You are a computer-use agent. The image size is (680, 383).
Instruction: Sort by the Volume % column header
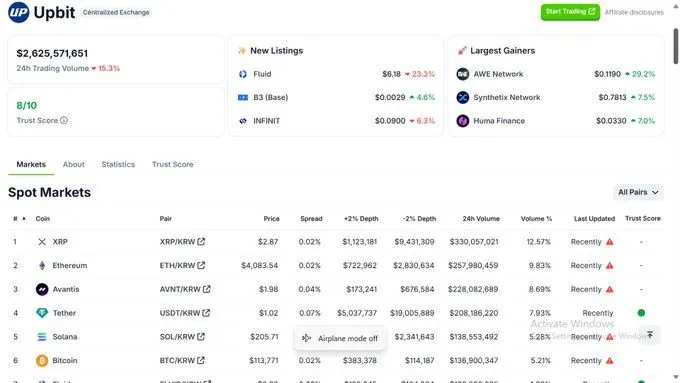pos(536,219)
